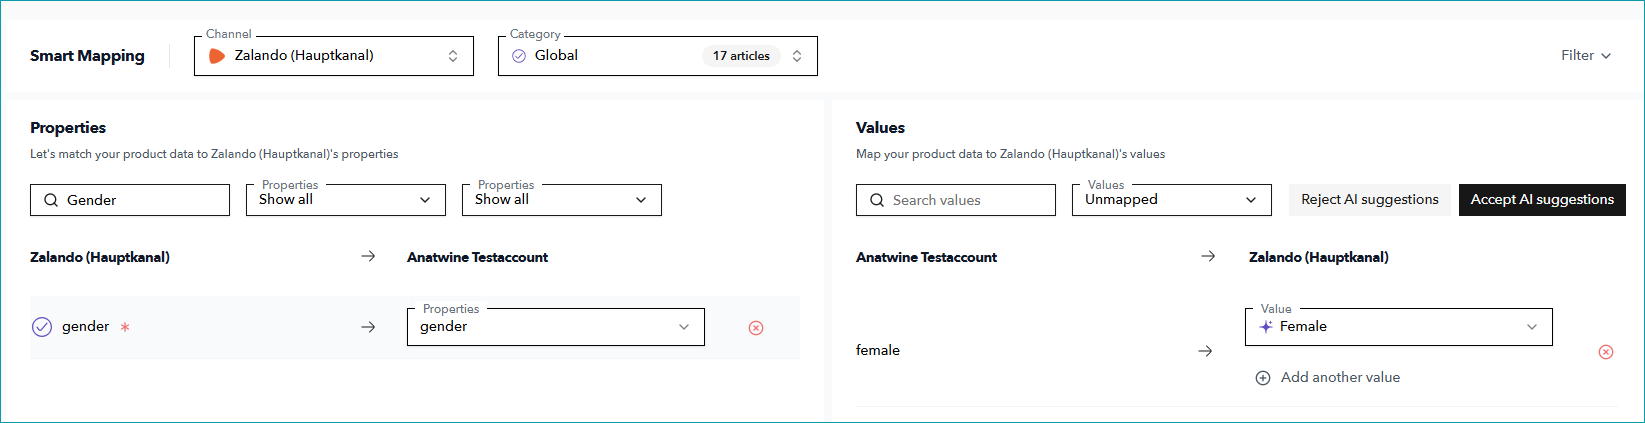Click the 17 articles badge

tap(741, 56)
